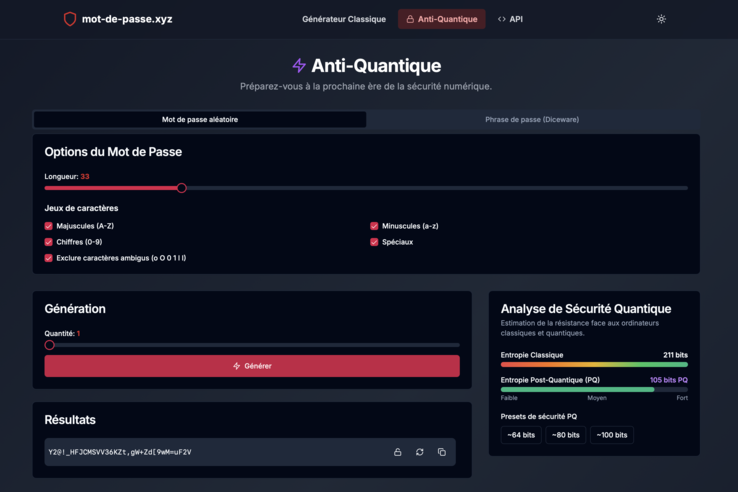Screen dimensions: 738x492
Task: Click the lightning bolt icon beside Anti-Quantique heading
Action: click(x=298, y=66)
